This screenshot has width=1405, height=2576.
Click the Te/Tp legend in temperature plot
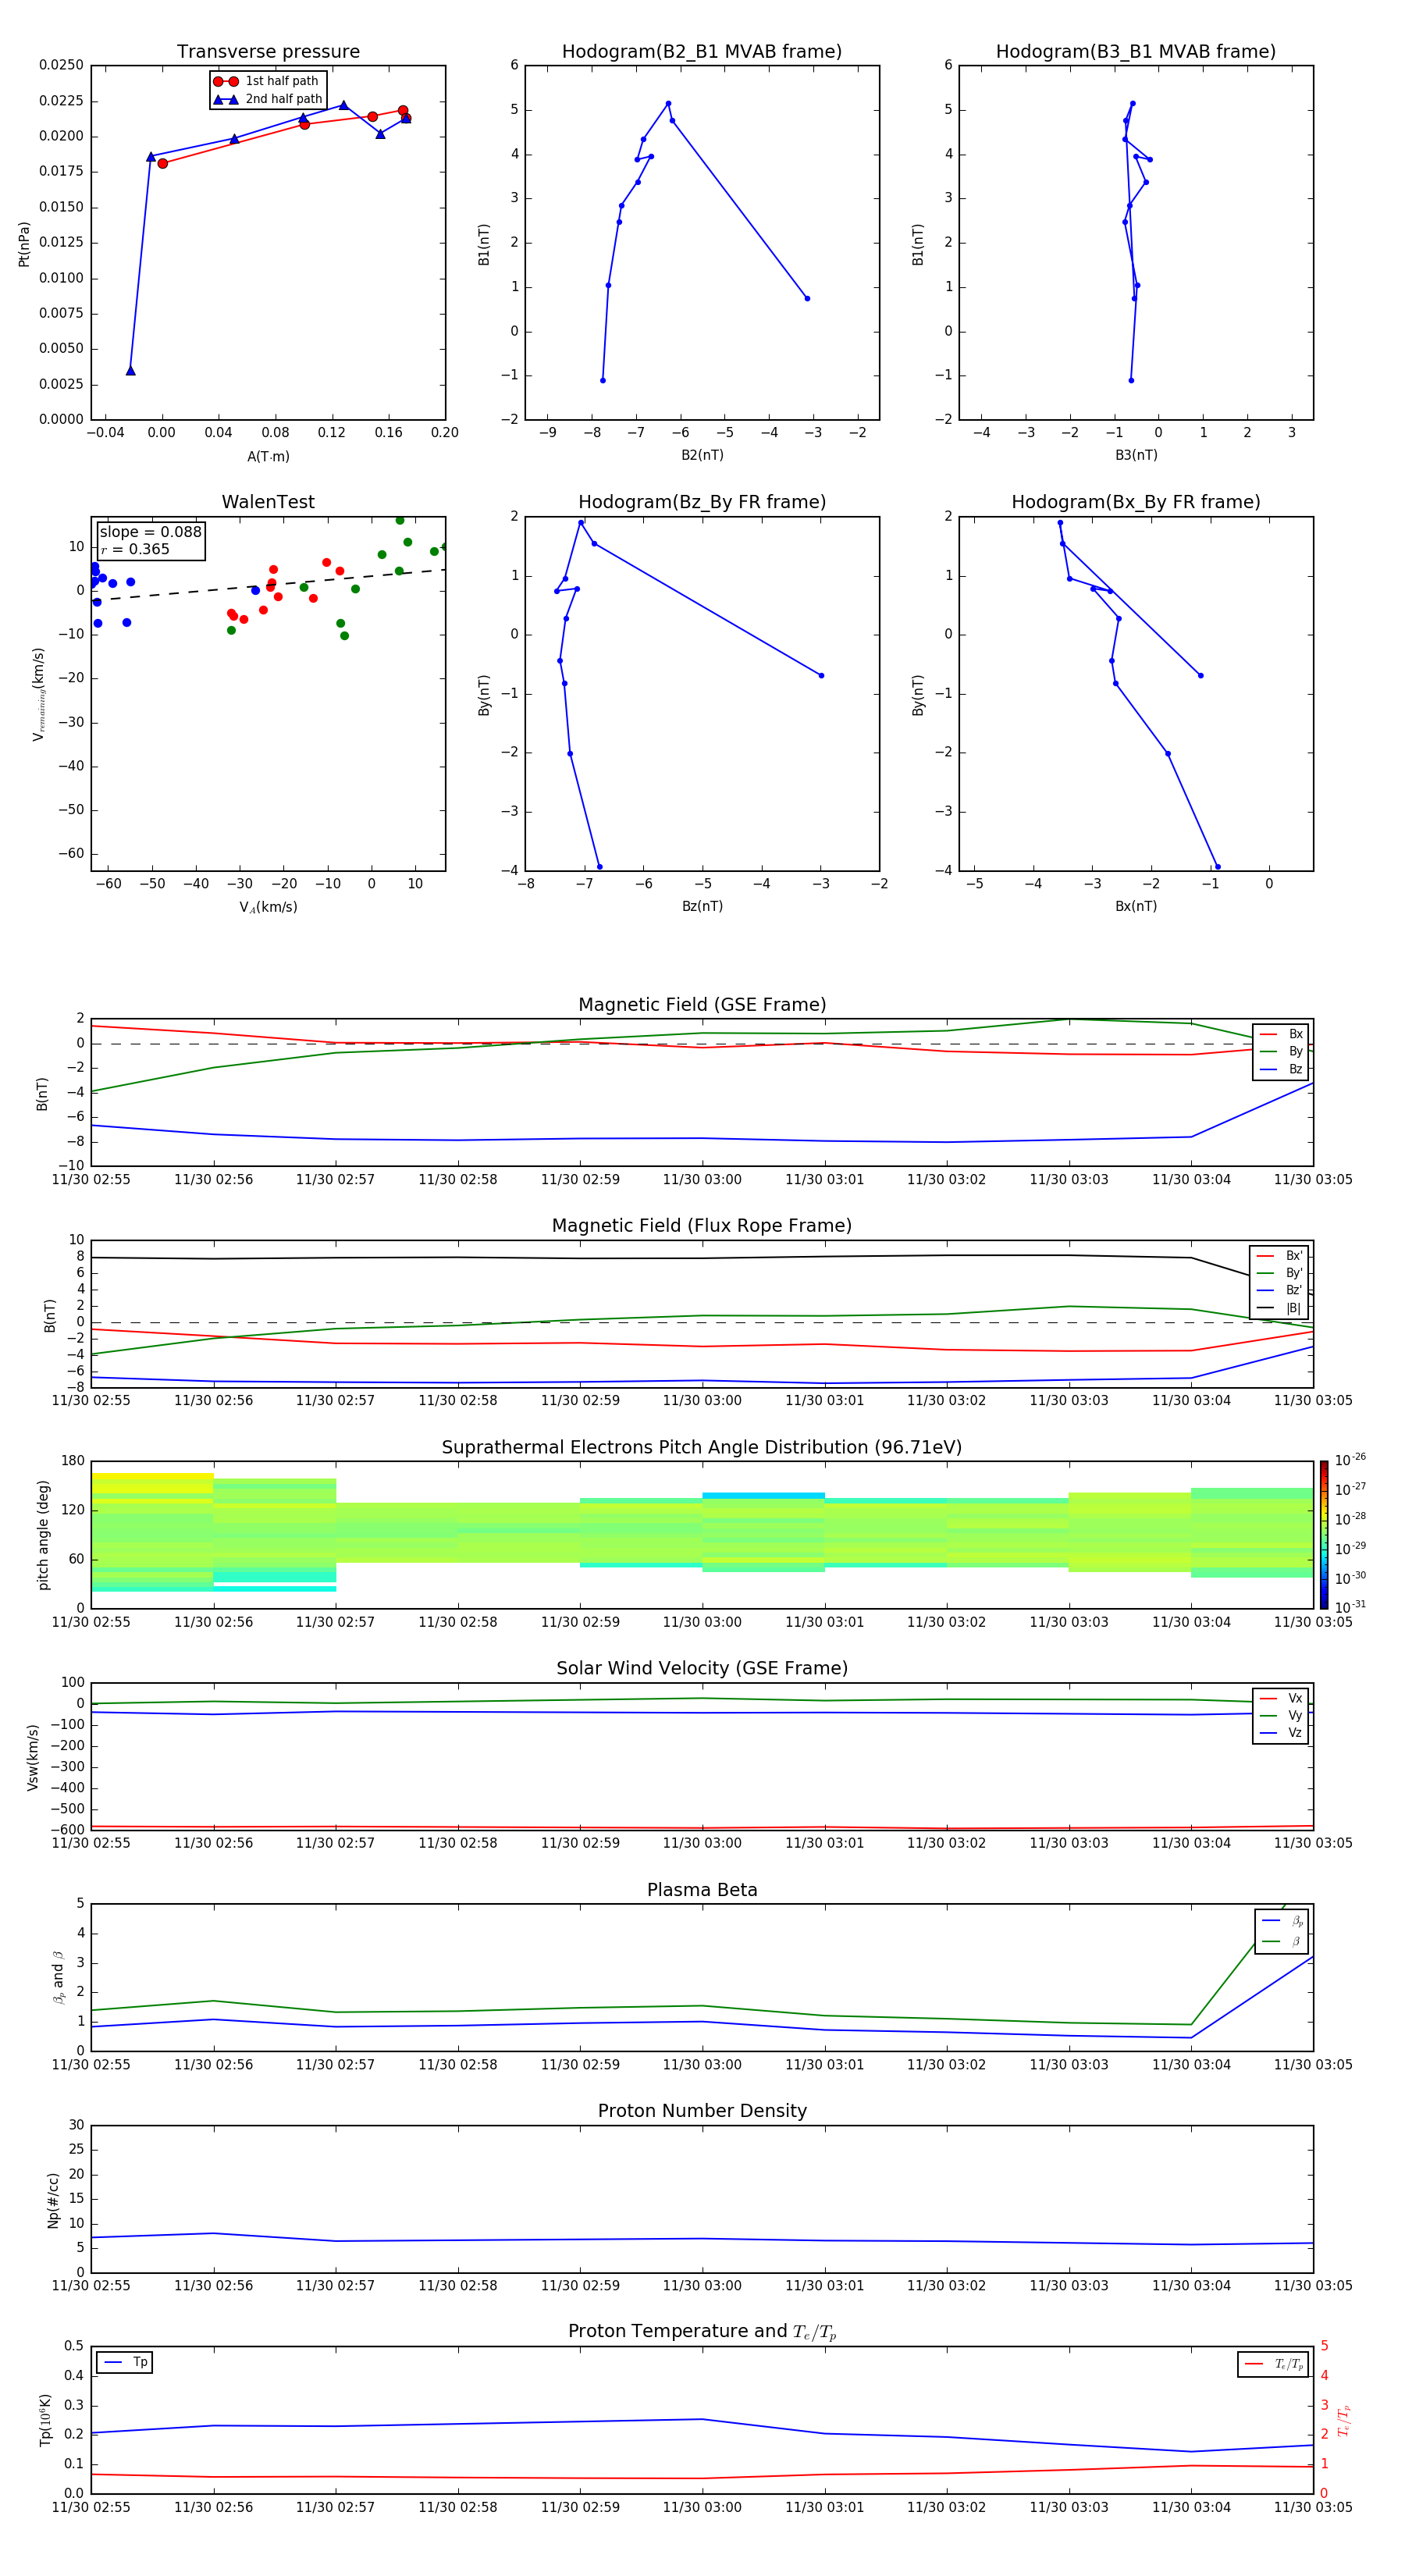[x=1273, y=2364]
